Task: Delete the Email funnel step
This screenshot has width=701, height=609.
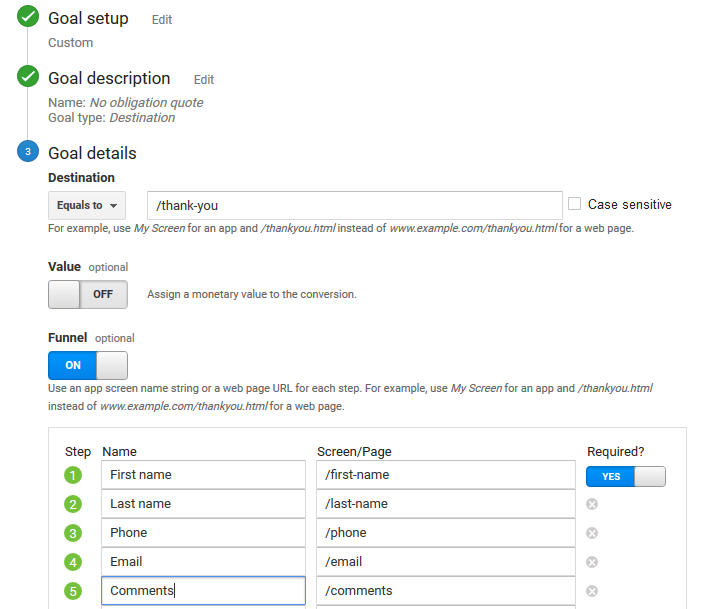Action: pyautogui.click(x=592, y=562)
